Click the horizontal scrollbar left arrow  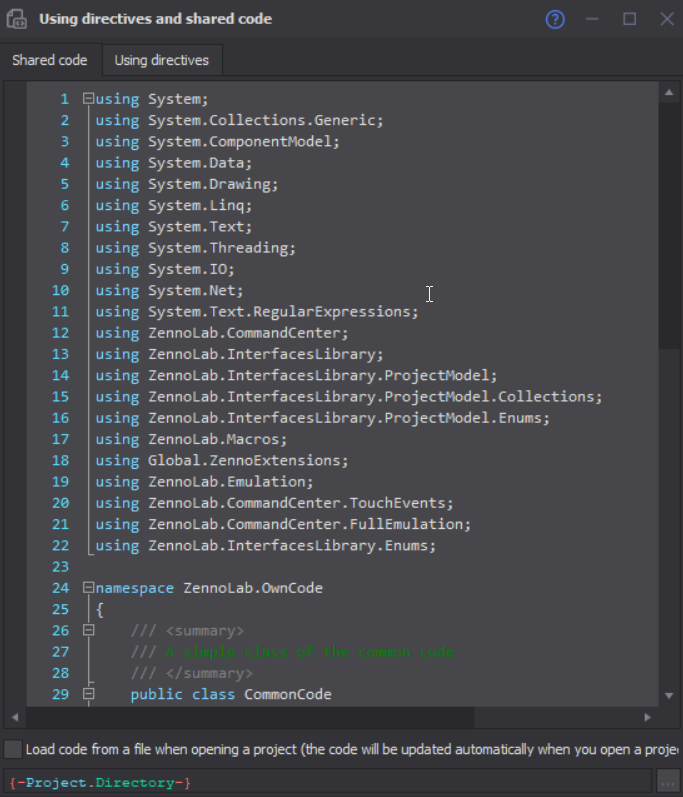15,717
